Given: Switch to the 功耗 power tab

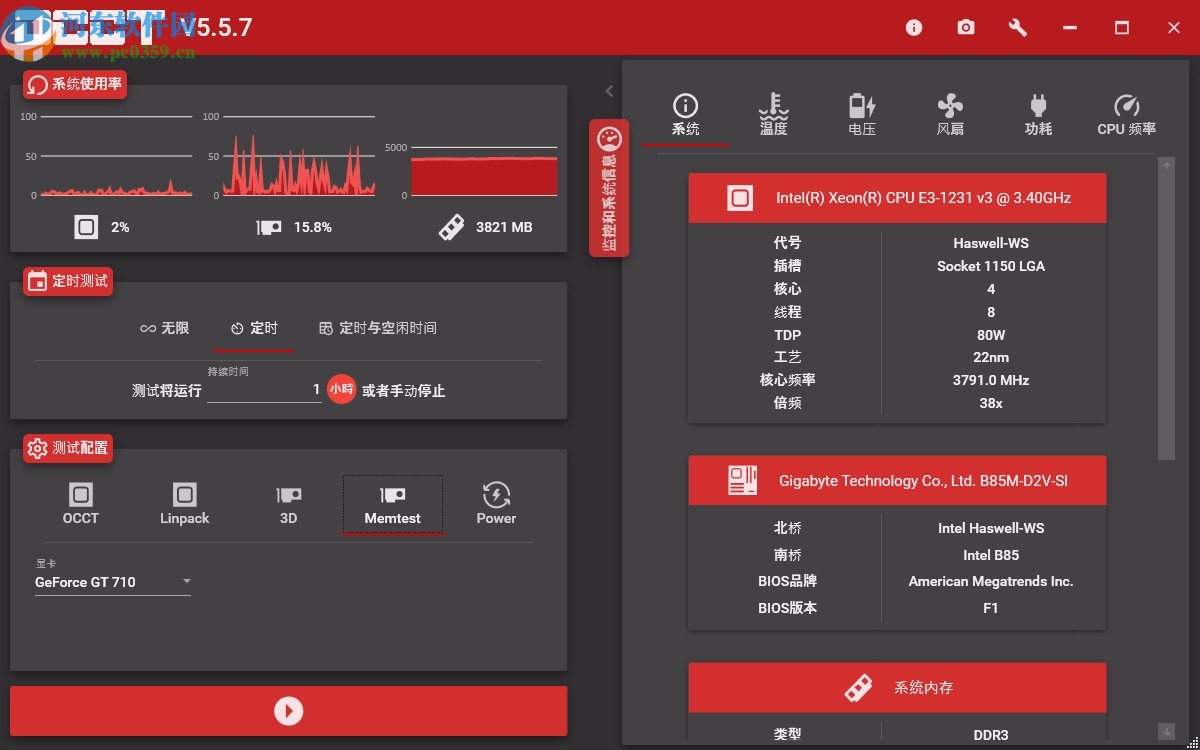Looking at the screenshot, I should pyautogui.click(x=1038, y=116).
